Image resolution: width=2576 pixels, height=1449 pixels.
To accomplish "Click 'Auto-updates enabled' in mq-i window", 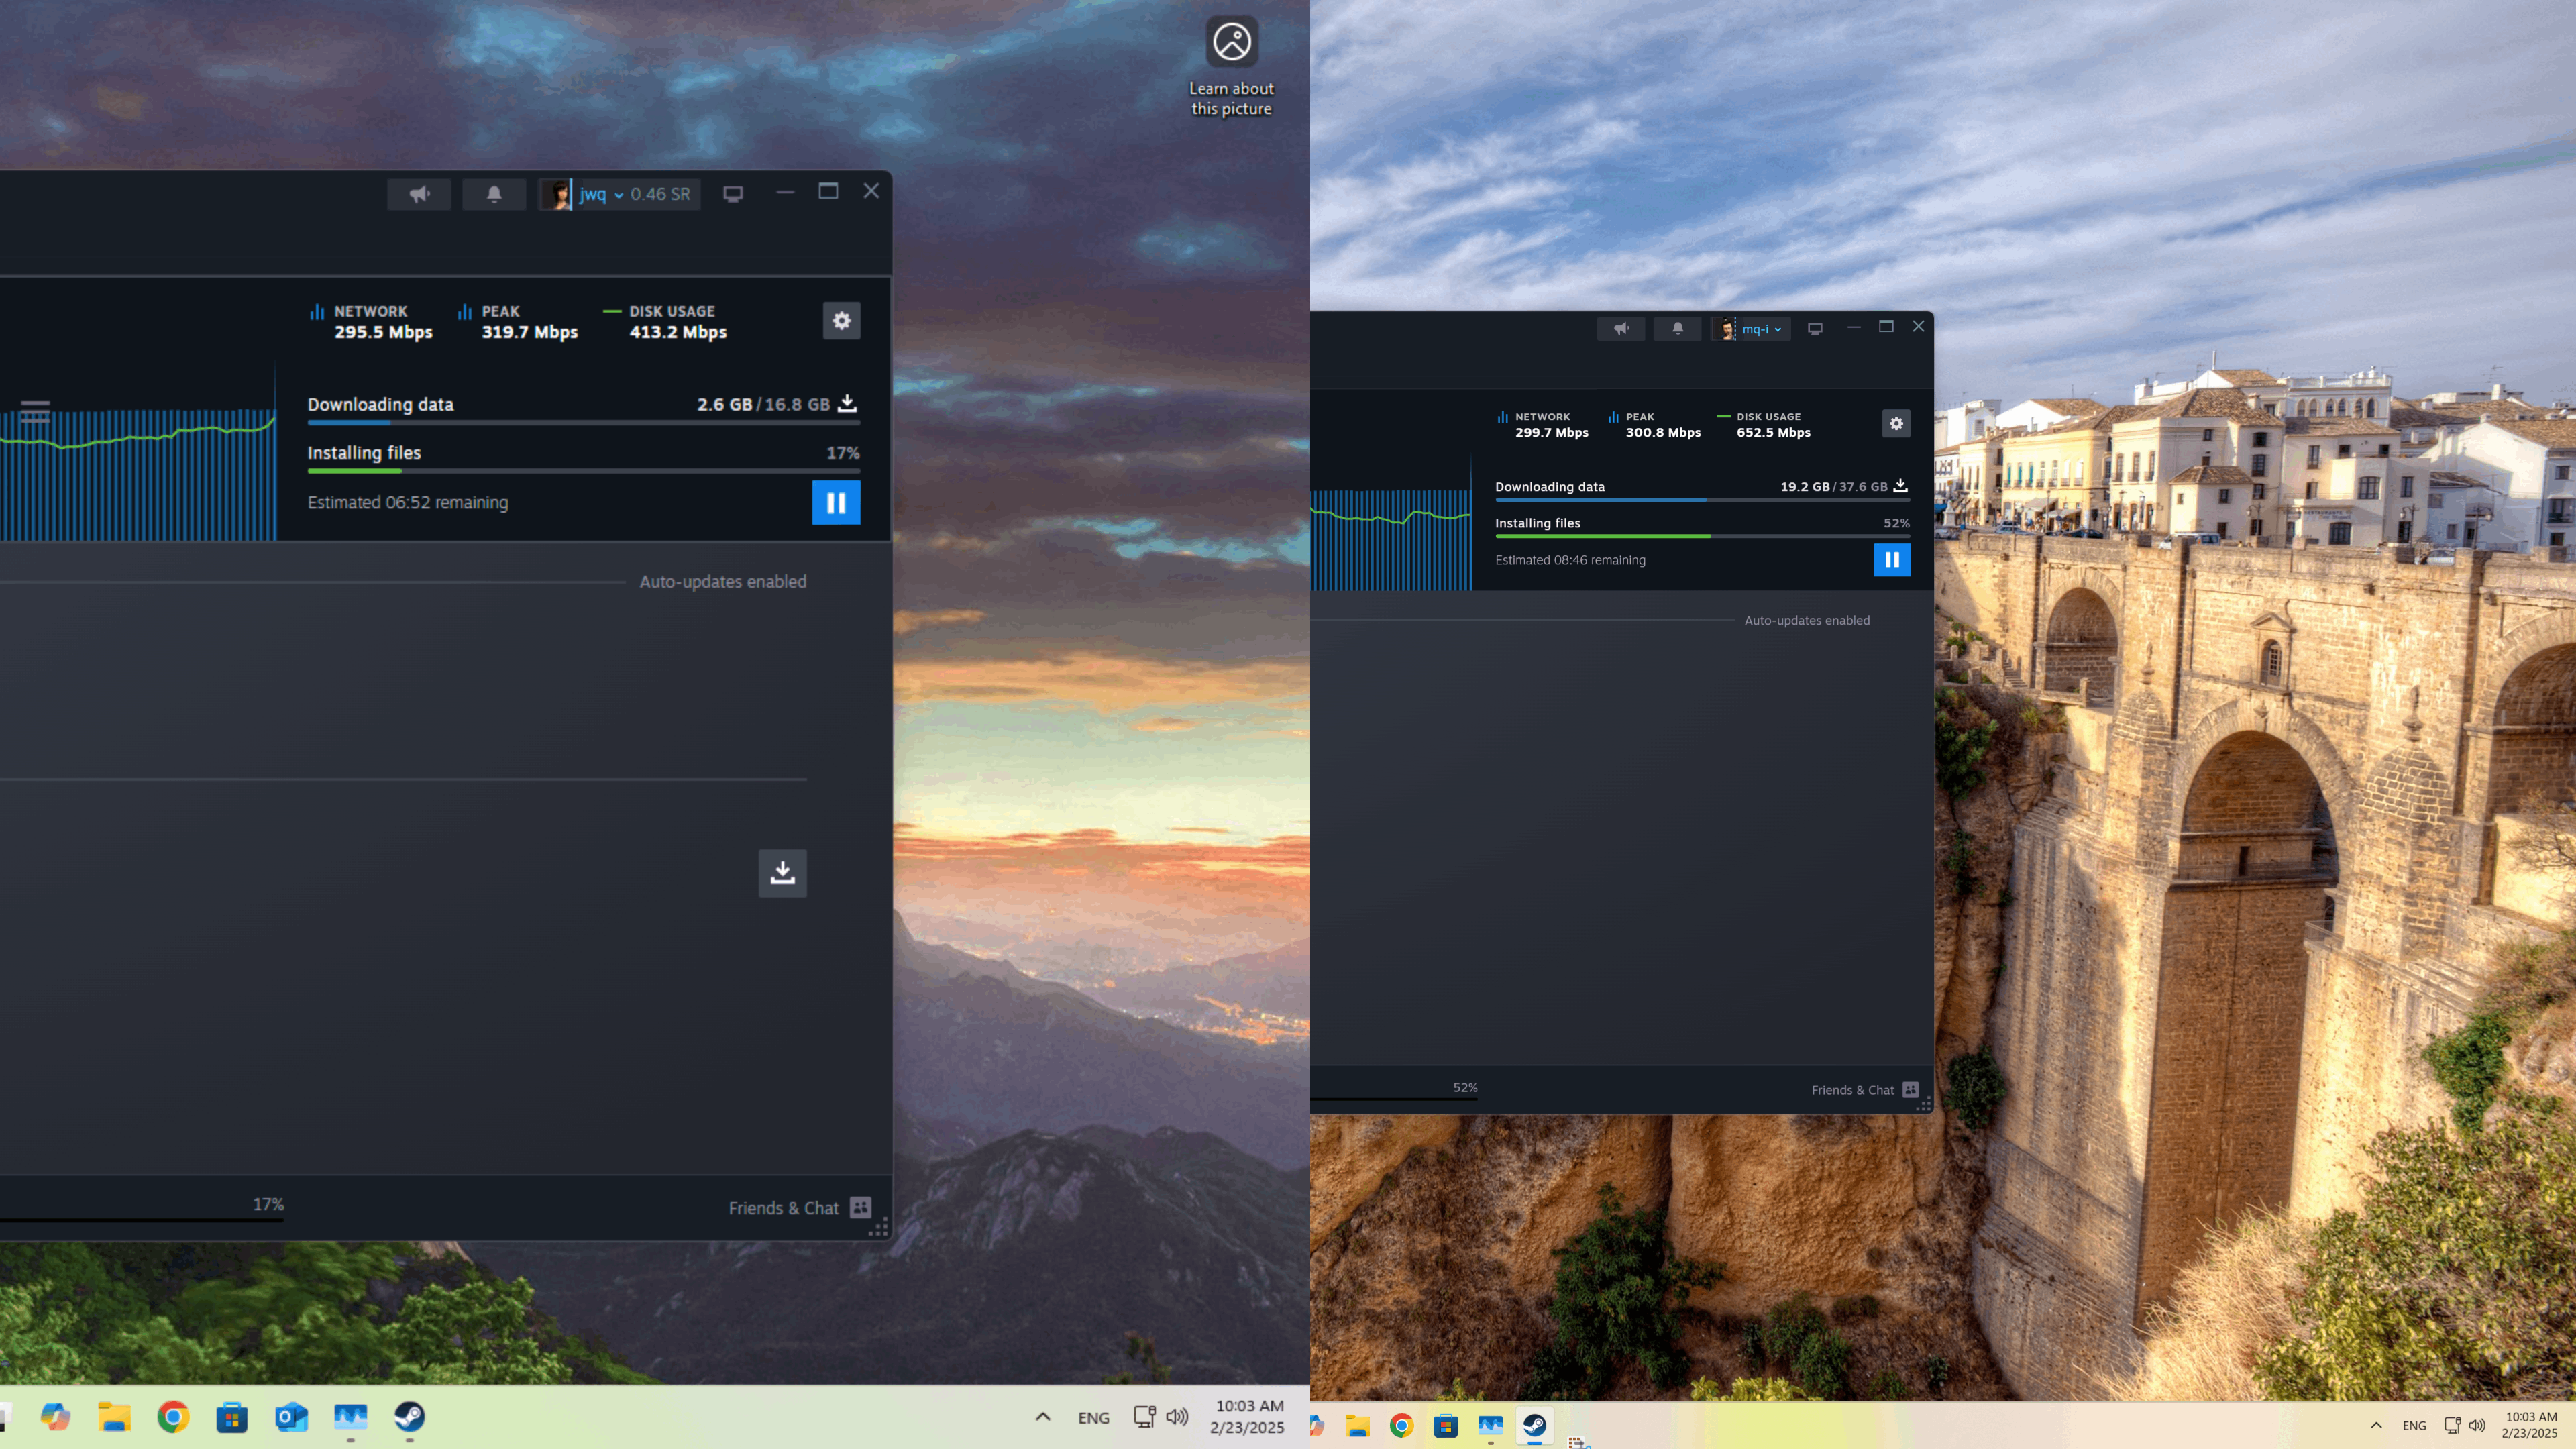I will (1807, 620).
